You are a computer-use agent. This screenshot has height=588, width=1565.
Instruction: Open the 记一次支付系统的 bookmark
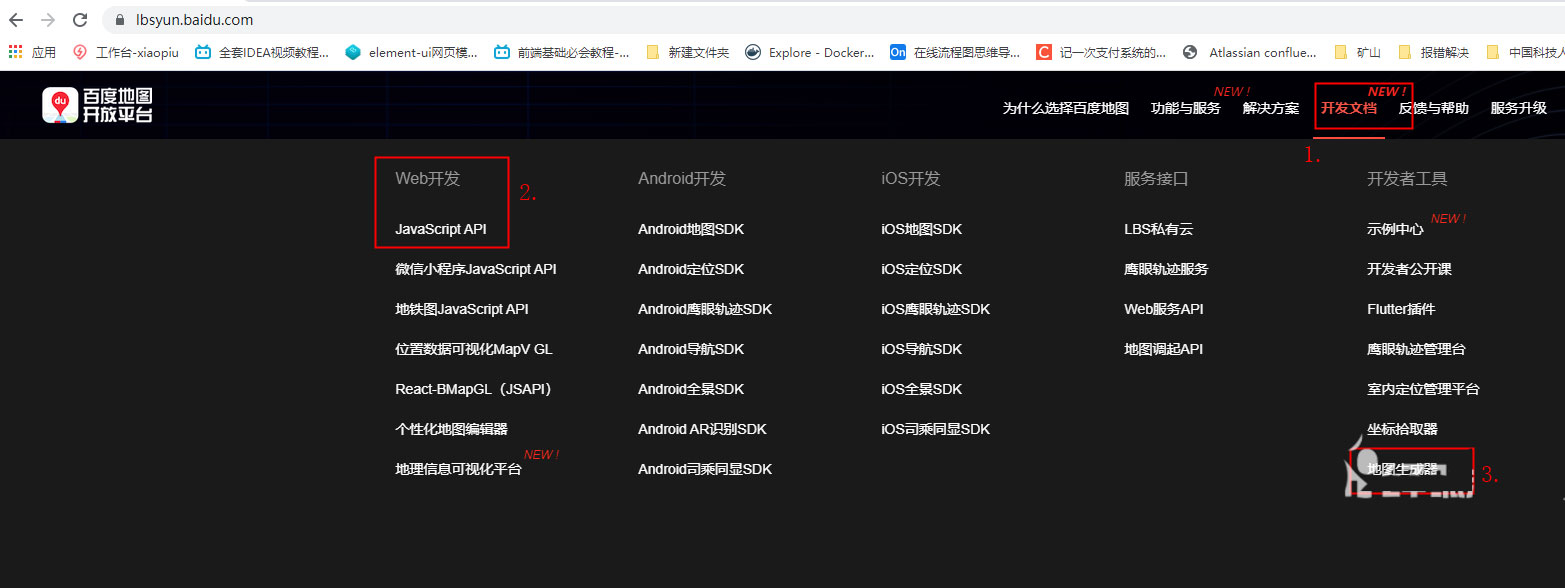1101,52
